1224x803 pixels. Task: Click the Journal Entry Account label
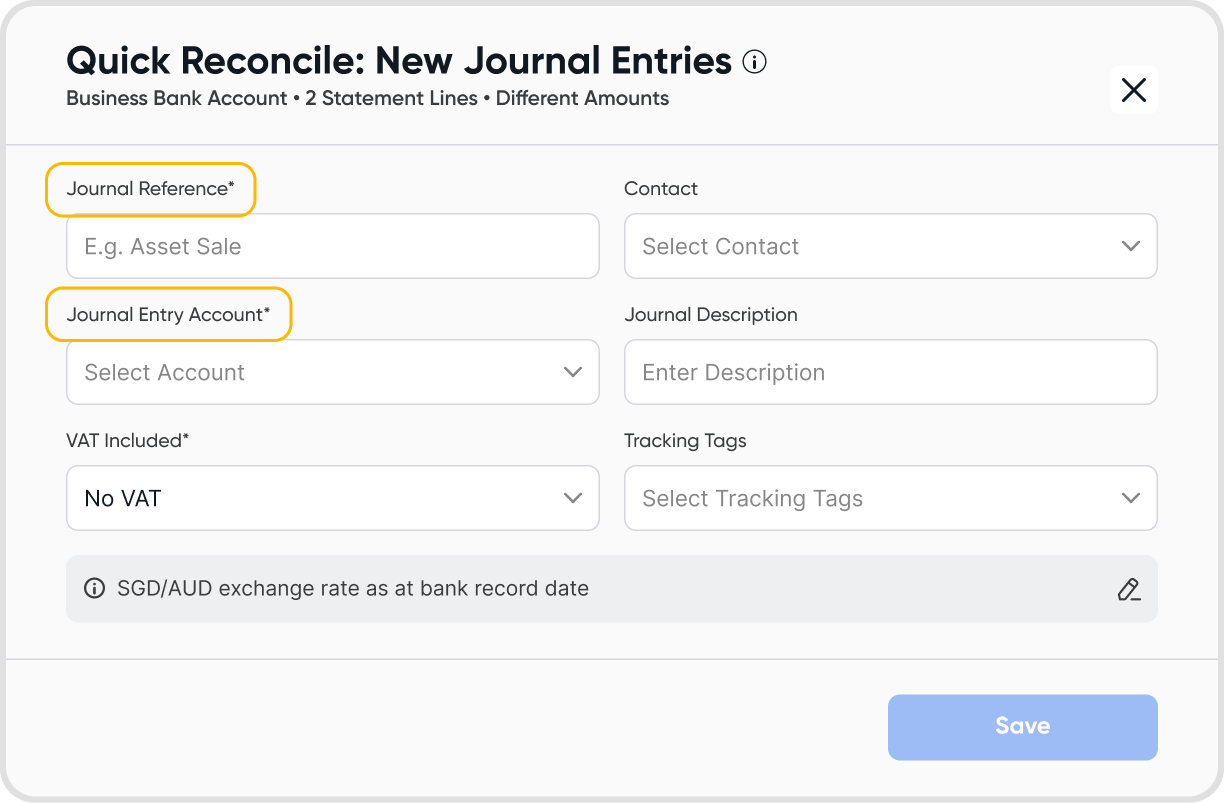[168, 315]
